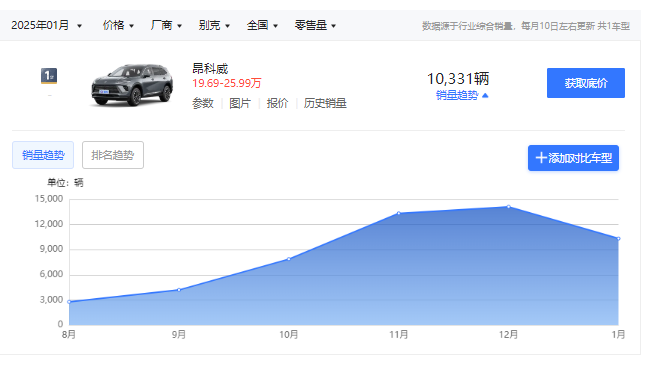The image size is (654, 365).
Task: Click the 12,000 y-axis label
Action: (49, 224)
